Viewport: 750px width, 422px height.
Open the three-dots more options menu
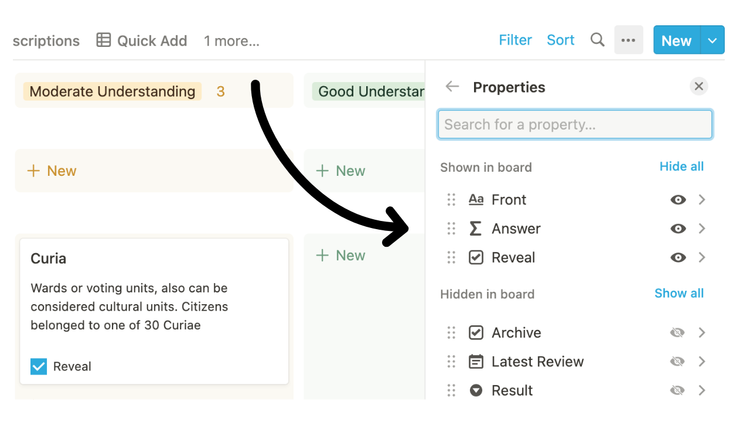tap(628, 40)
